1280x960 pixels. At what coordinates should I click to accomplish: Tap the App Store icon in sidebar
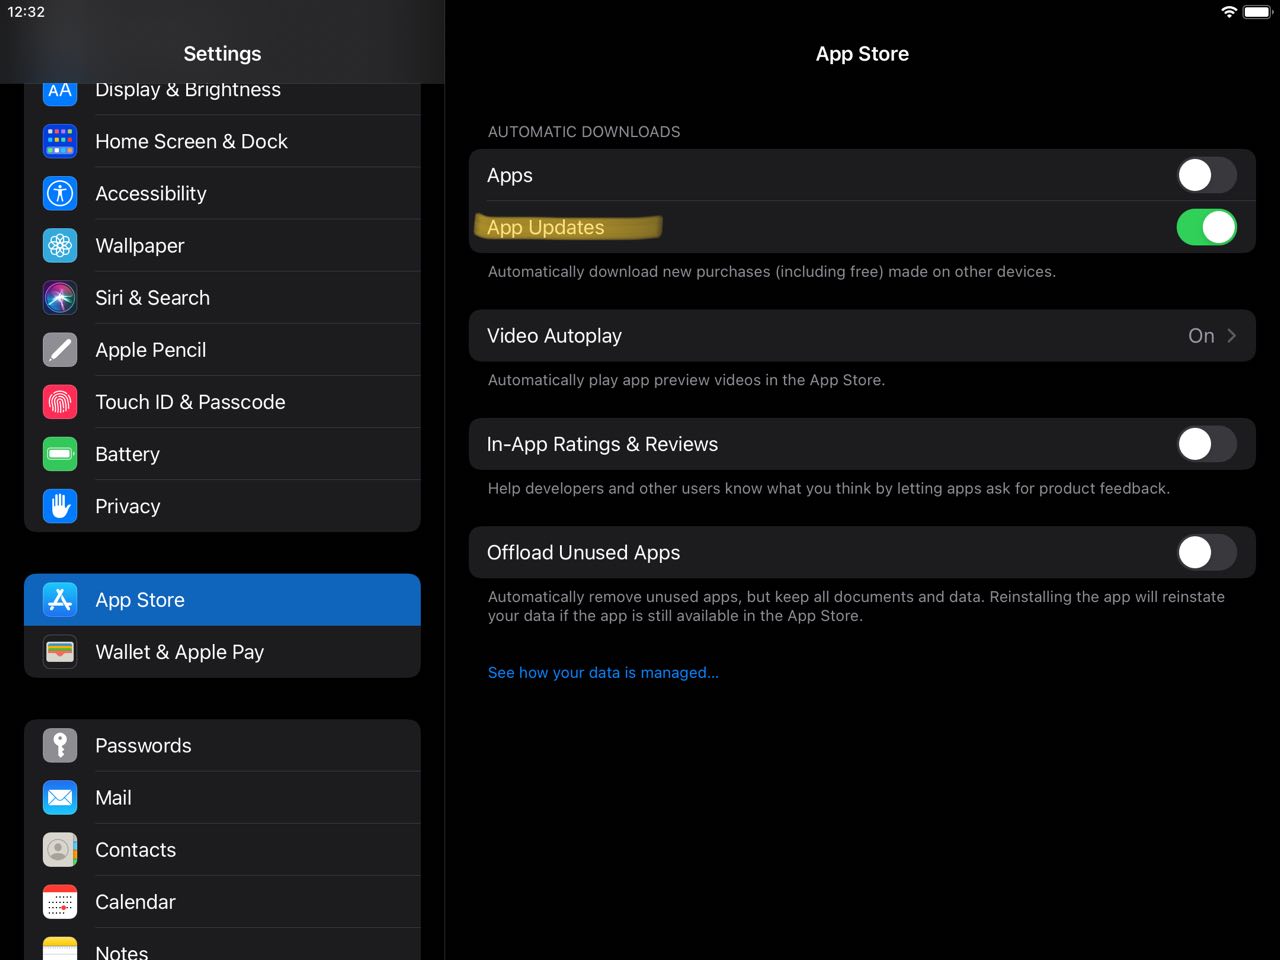coord(60,599)
